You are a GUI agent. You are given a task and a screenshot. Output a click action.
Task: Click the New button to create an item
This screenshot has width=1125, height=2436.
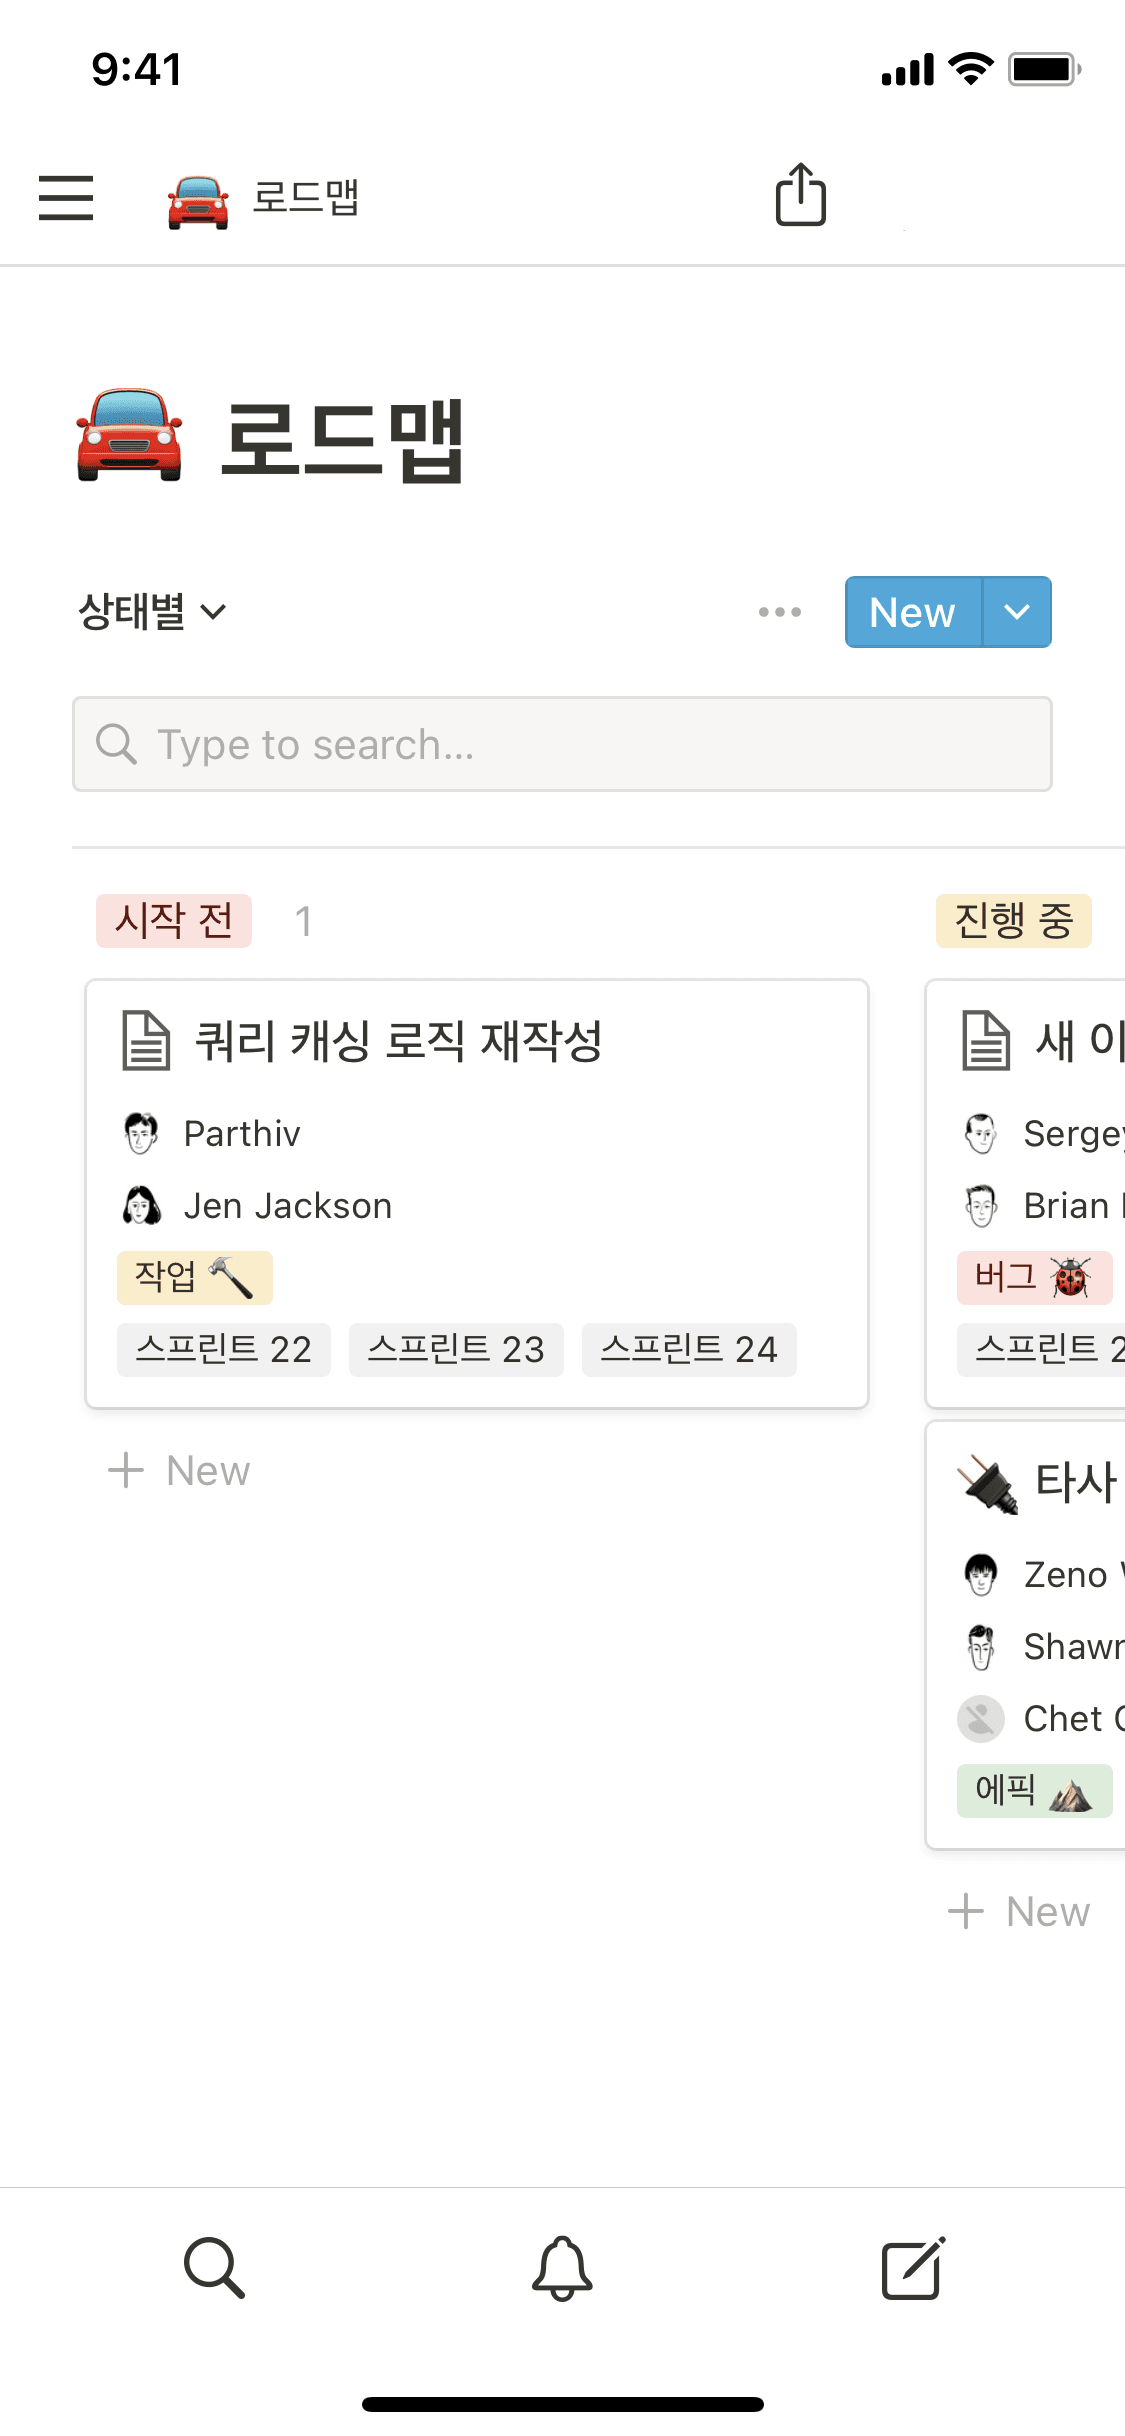pyautogui.click(x=911, y=612)
